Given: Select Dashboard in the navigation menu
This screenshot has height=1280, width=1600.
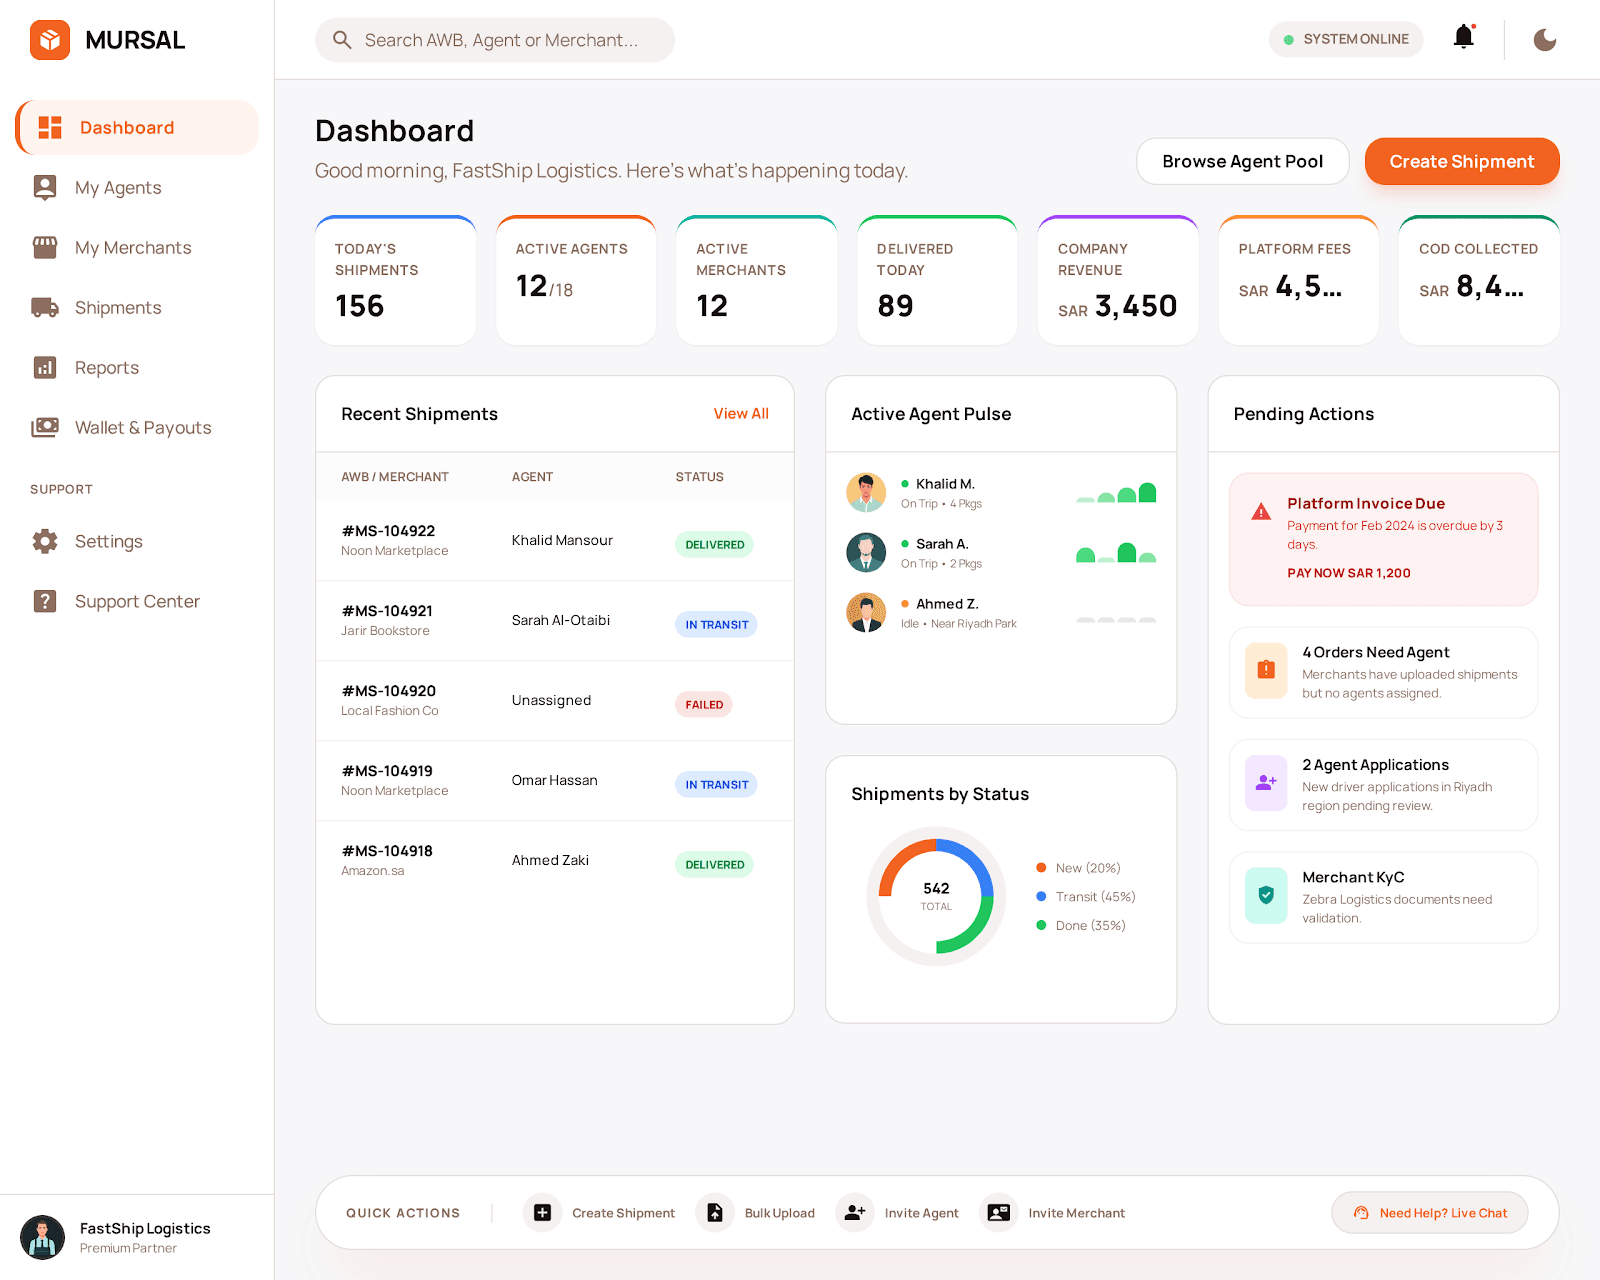Looking at the screenshot, I should [x=127, y=127].
